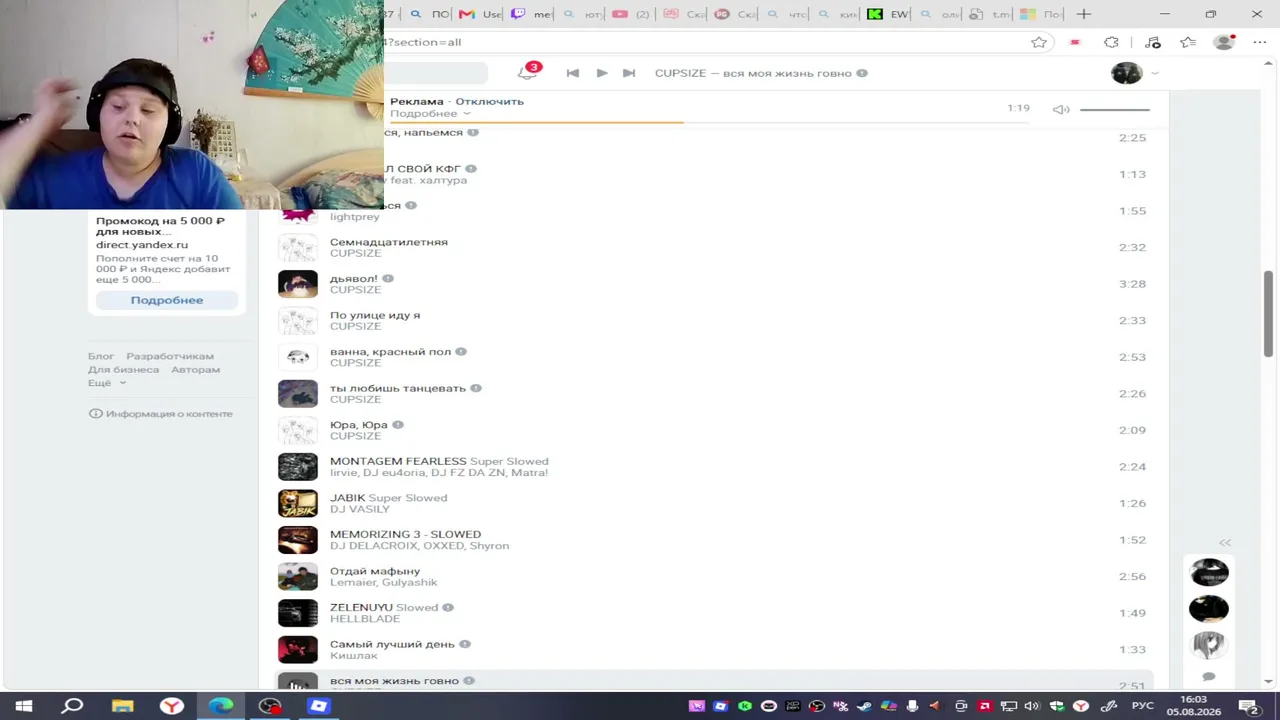Play track Семнадцатилетняя by CUPSIZE
This screenshot has width=1280, height=720.
pos(714,247)
